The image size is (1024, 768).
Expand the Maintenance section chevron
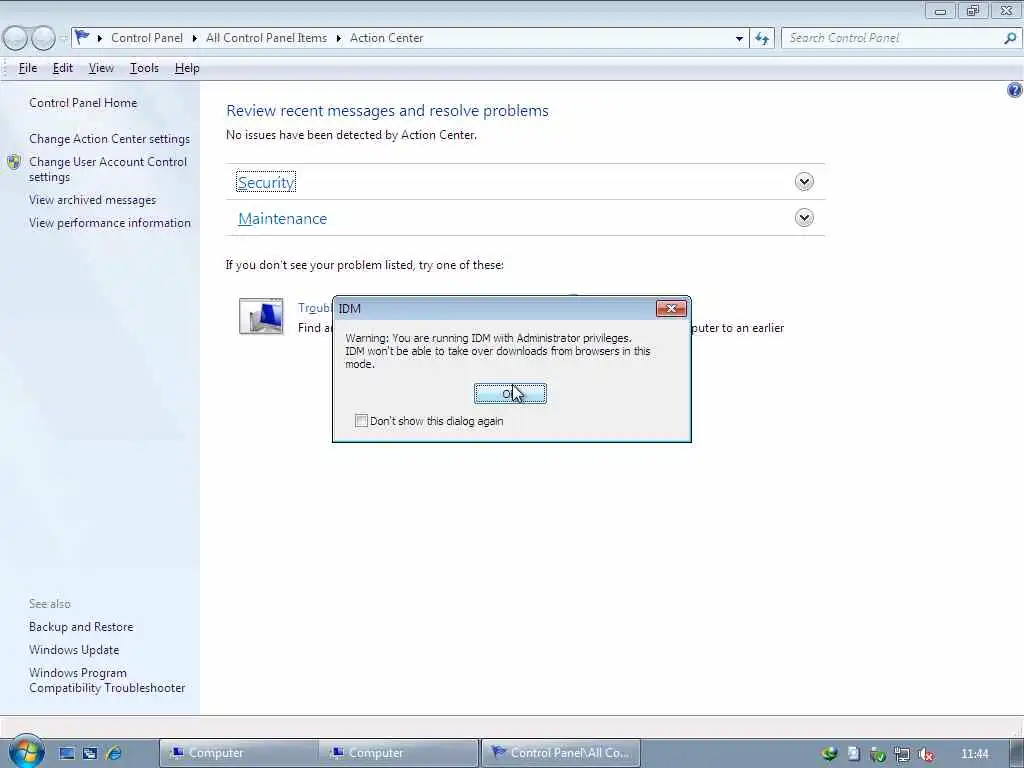(x=804, y=217)
